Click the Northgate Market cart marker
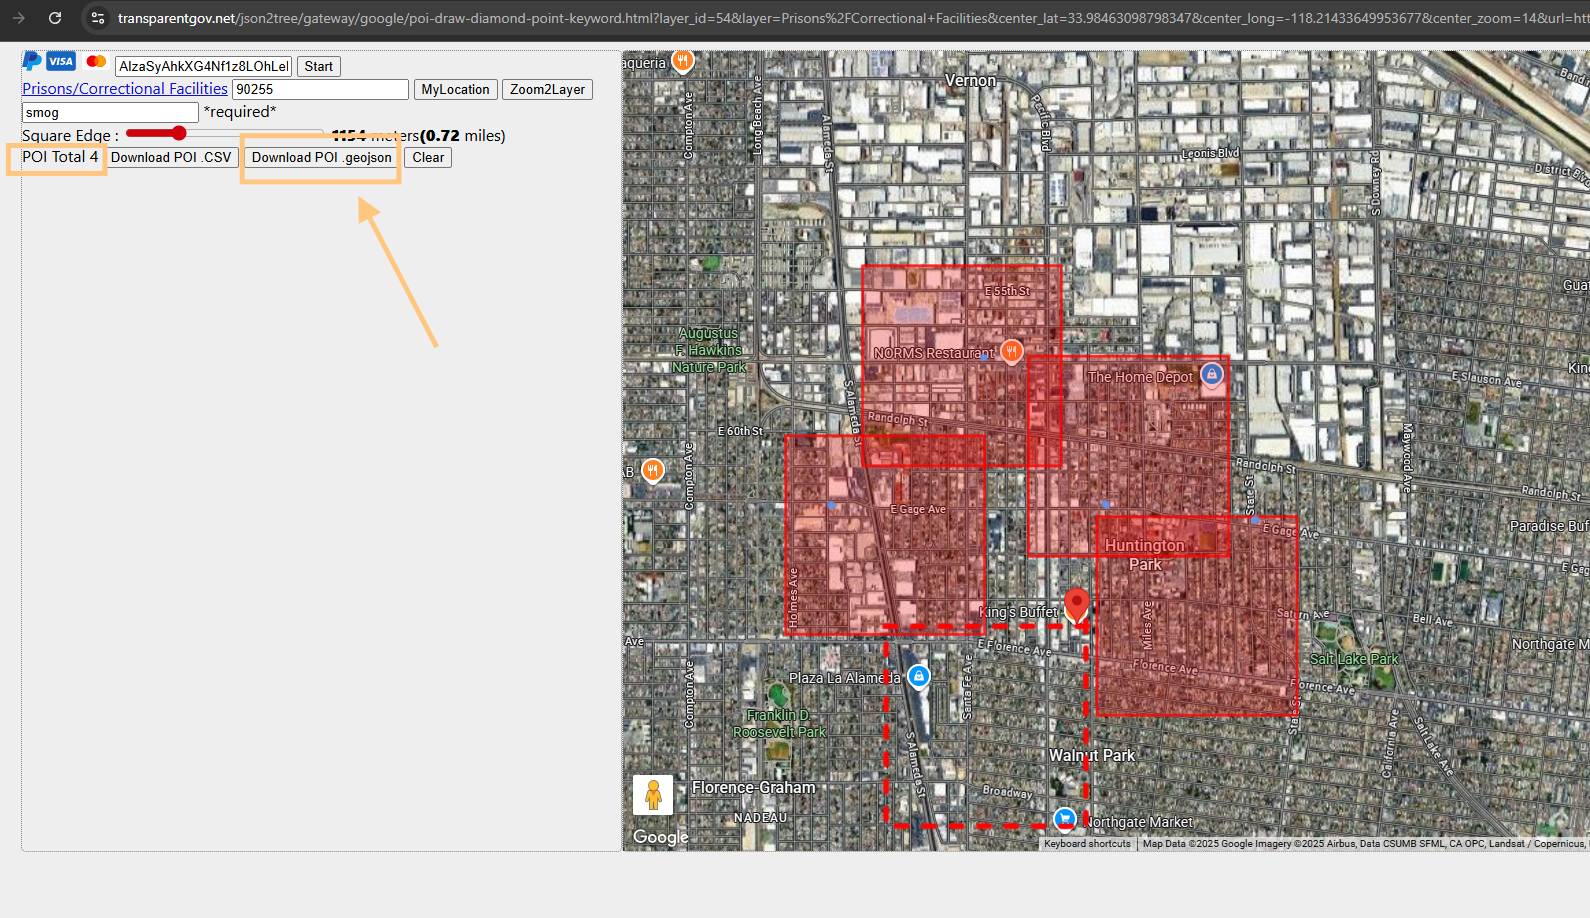 (1065, 818)
